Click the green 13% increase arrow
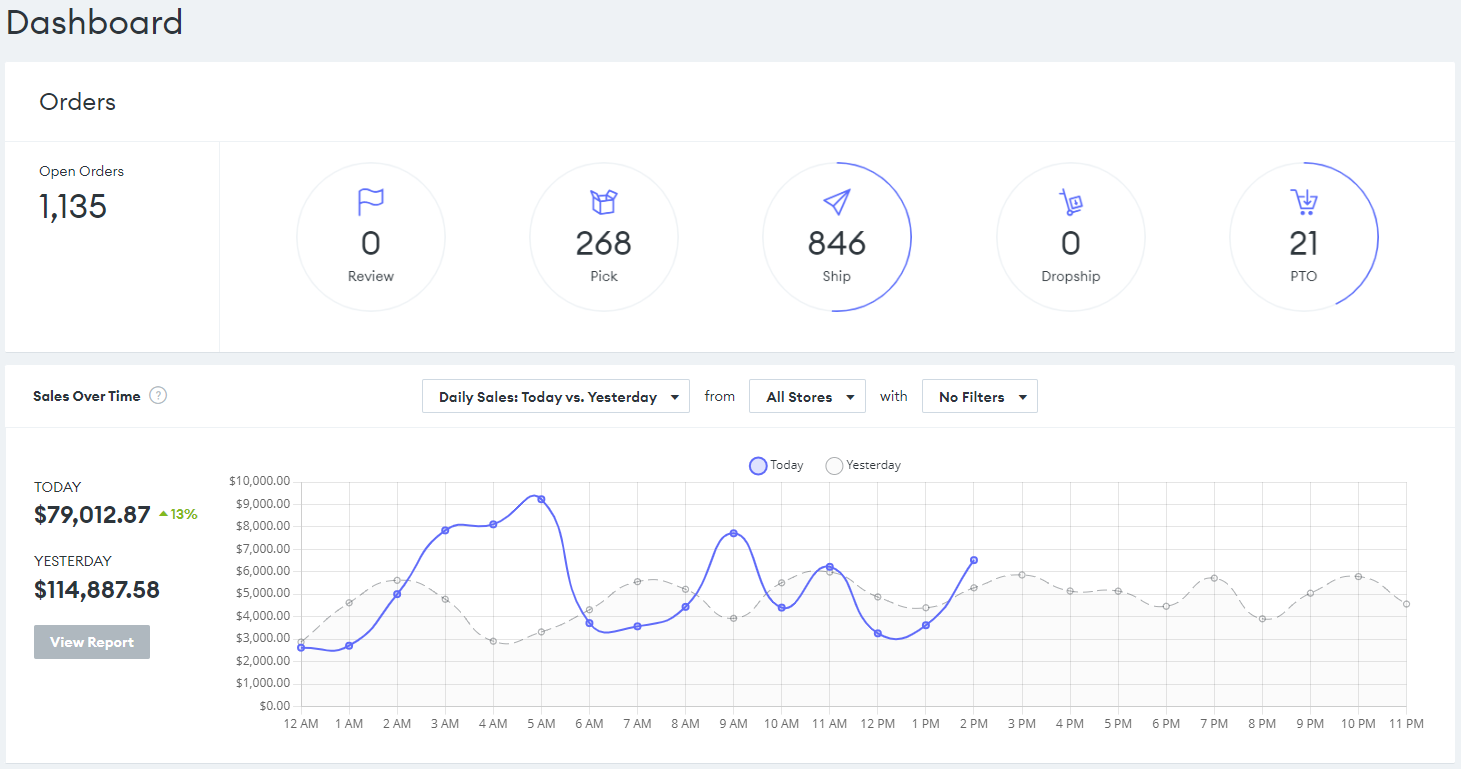This screenshot has width=1461, height=769. click(x=164, y=515)
